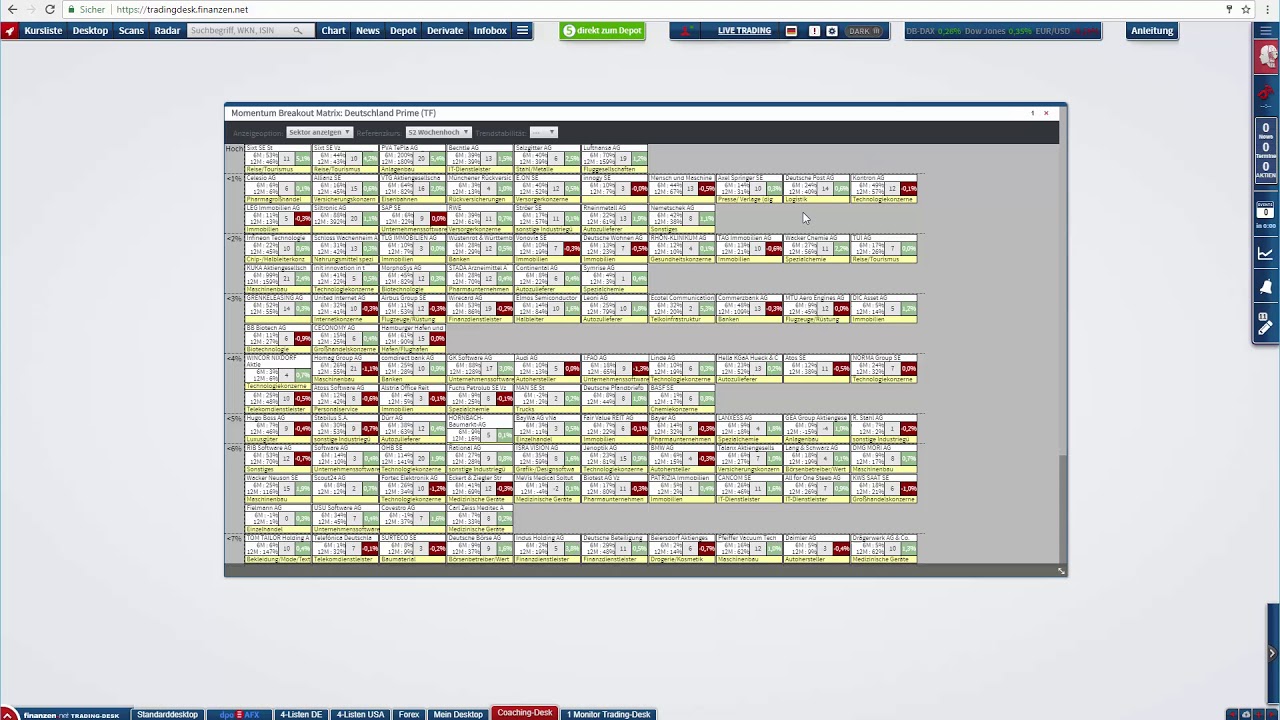Image resolution: width=1280 pixels, height=720 pixels.
Task: Click the red icon below the sidebar avatar
Action: (1266, 93)
